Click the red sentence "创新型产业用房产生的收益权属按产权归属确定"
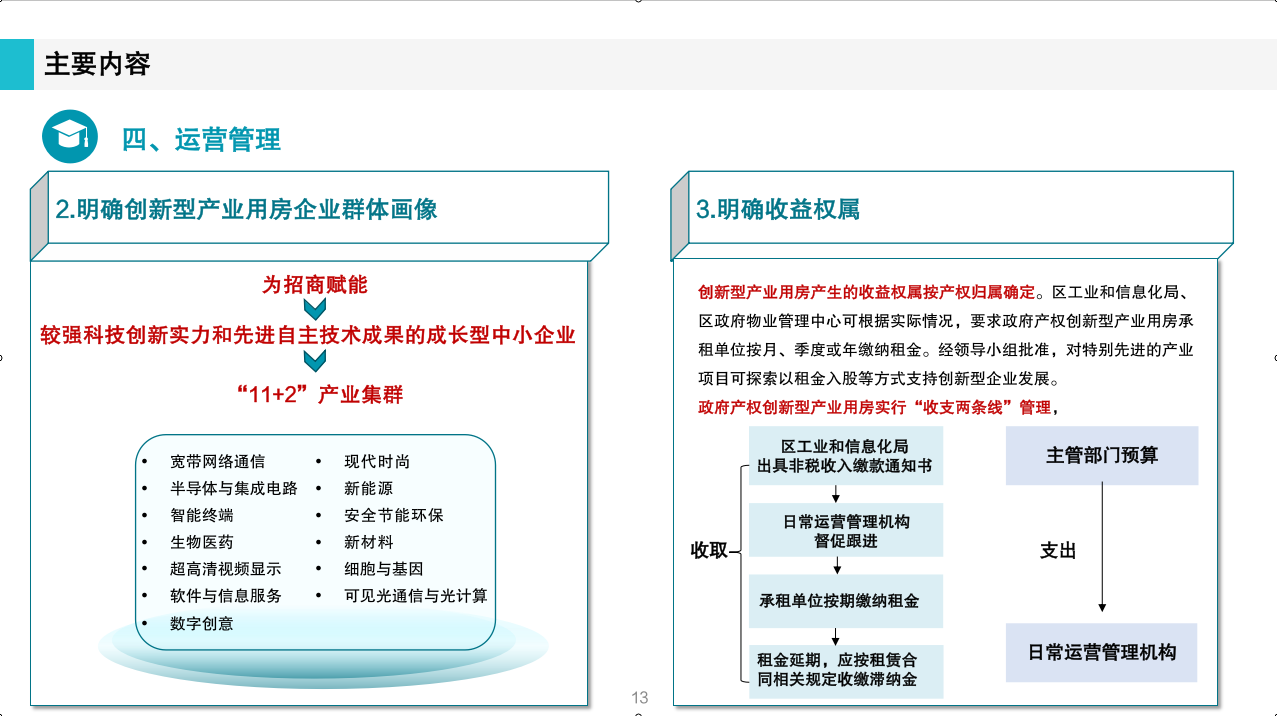Image resolution: width=1277 pixels, height=716 pixels. [x=866, y=292]
